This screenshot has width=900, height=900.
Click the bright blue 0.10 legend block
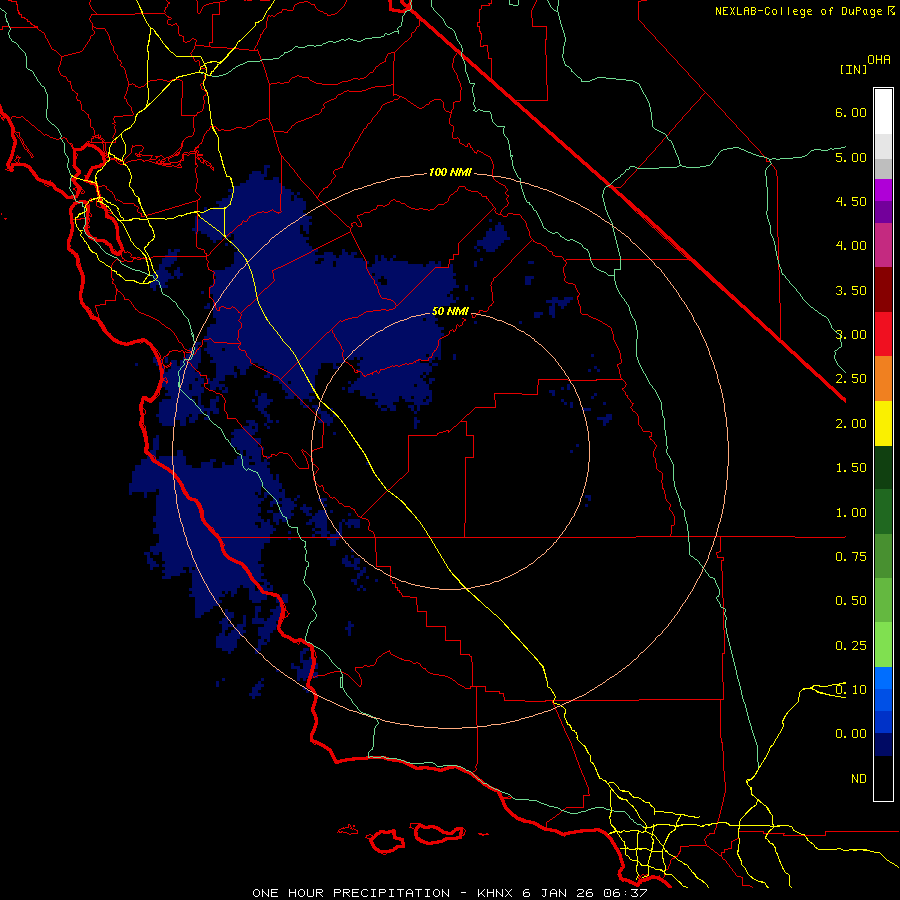click(x=883, y=678)
